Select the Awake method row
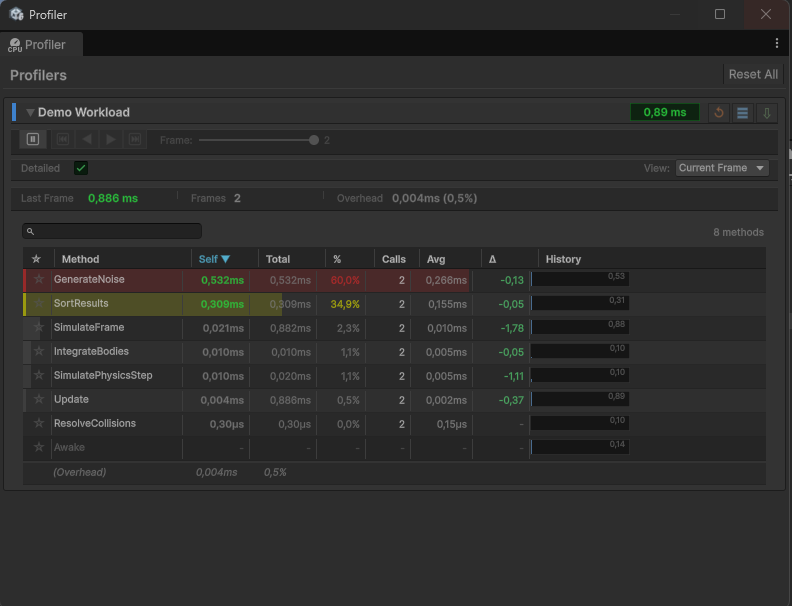792x606 pixels. pyautogui.click(x=394, y=448)
